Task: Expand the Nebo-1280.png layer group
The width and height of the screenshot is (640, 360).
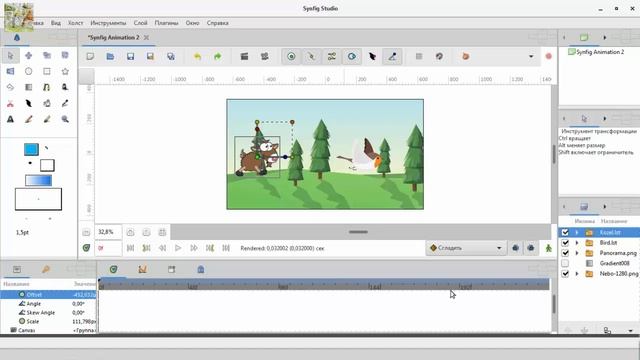Action: coord(577,273)
